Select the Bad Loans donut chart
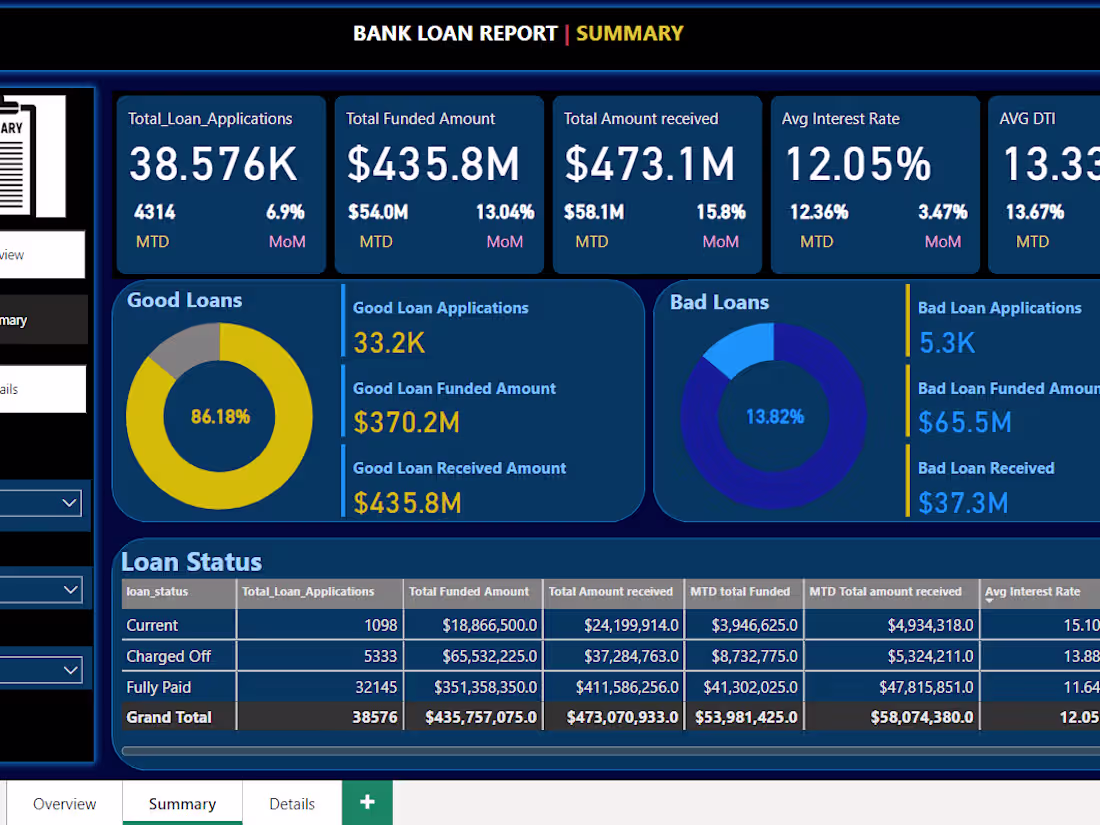This screenshot has height=825, width=1100. [775, 416]
